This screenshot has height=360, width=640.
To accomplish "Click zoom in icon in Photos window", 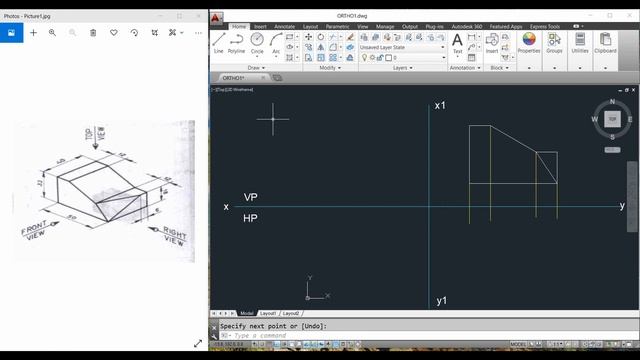I will (52, 33).
